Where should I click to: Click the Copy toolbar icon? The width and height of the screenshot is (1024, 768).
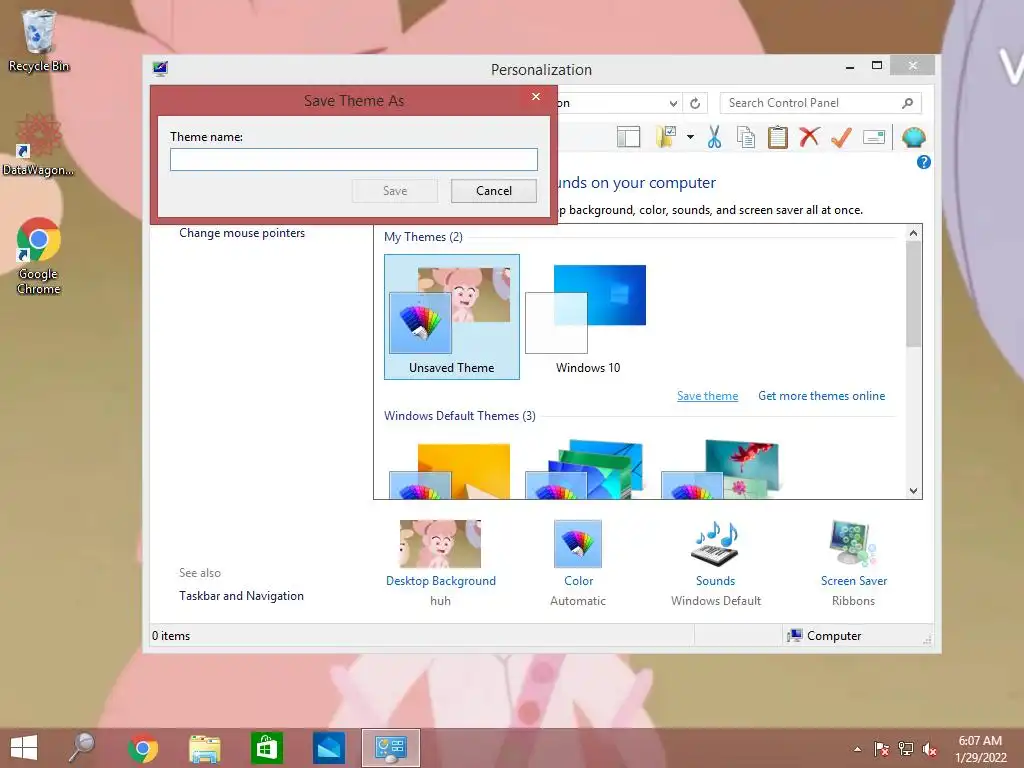[746, 137]
